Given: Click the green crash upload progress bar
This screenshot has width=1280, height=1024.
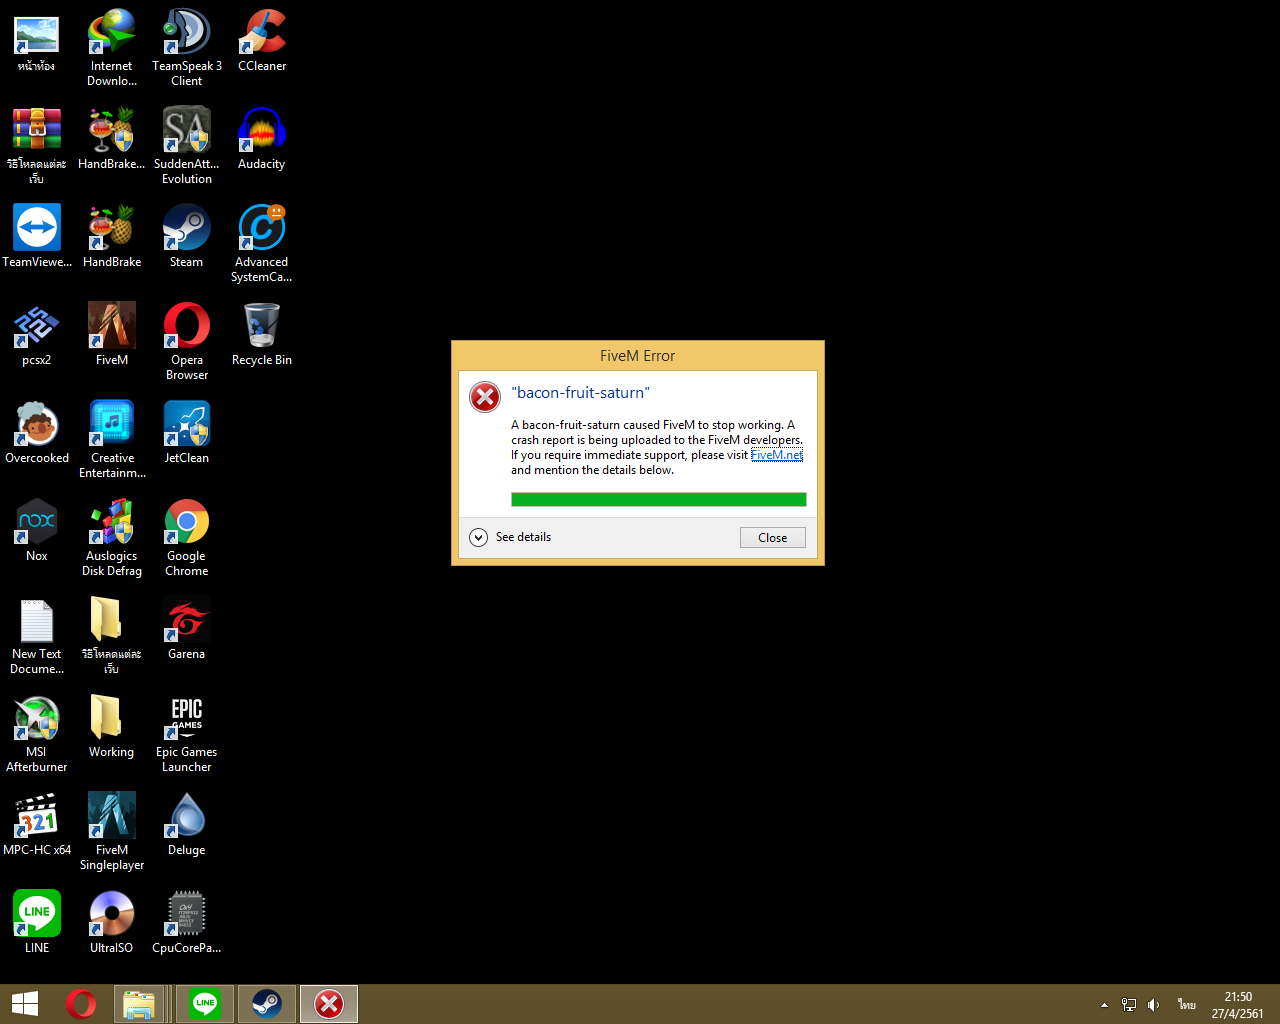Looking at the screenshot, I should point(658,499).
